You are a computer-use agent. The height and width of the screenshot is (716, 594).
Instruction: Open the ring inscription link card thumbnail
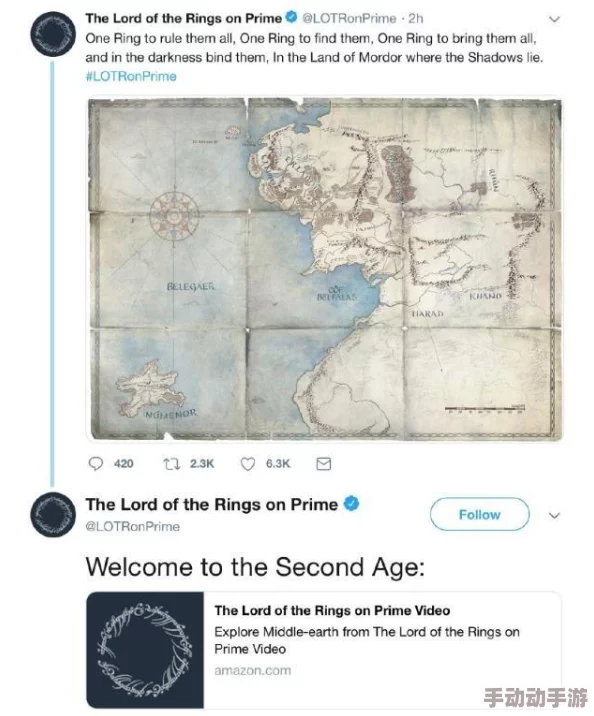[145, 650]
